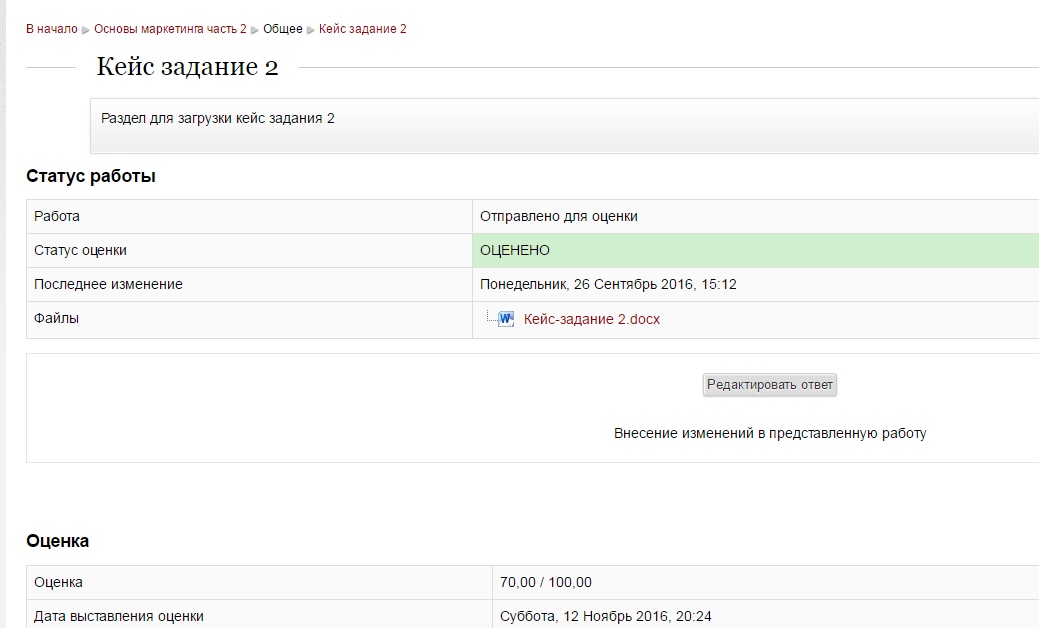Click the «Оценка» section heading
1039x628 pixels.
click(x=57, y=541)
